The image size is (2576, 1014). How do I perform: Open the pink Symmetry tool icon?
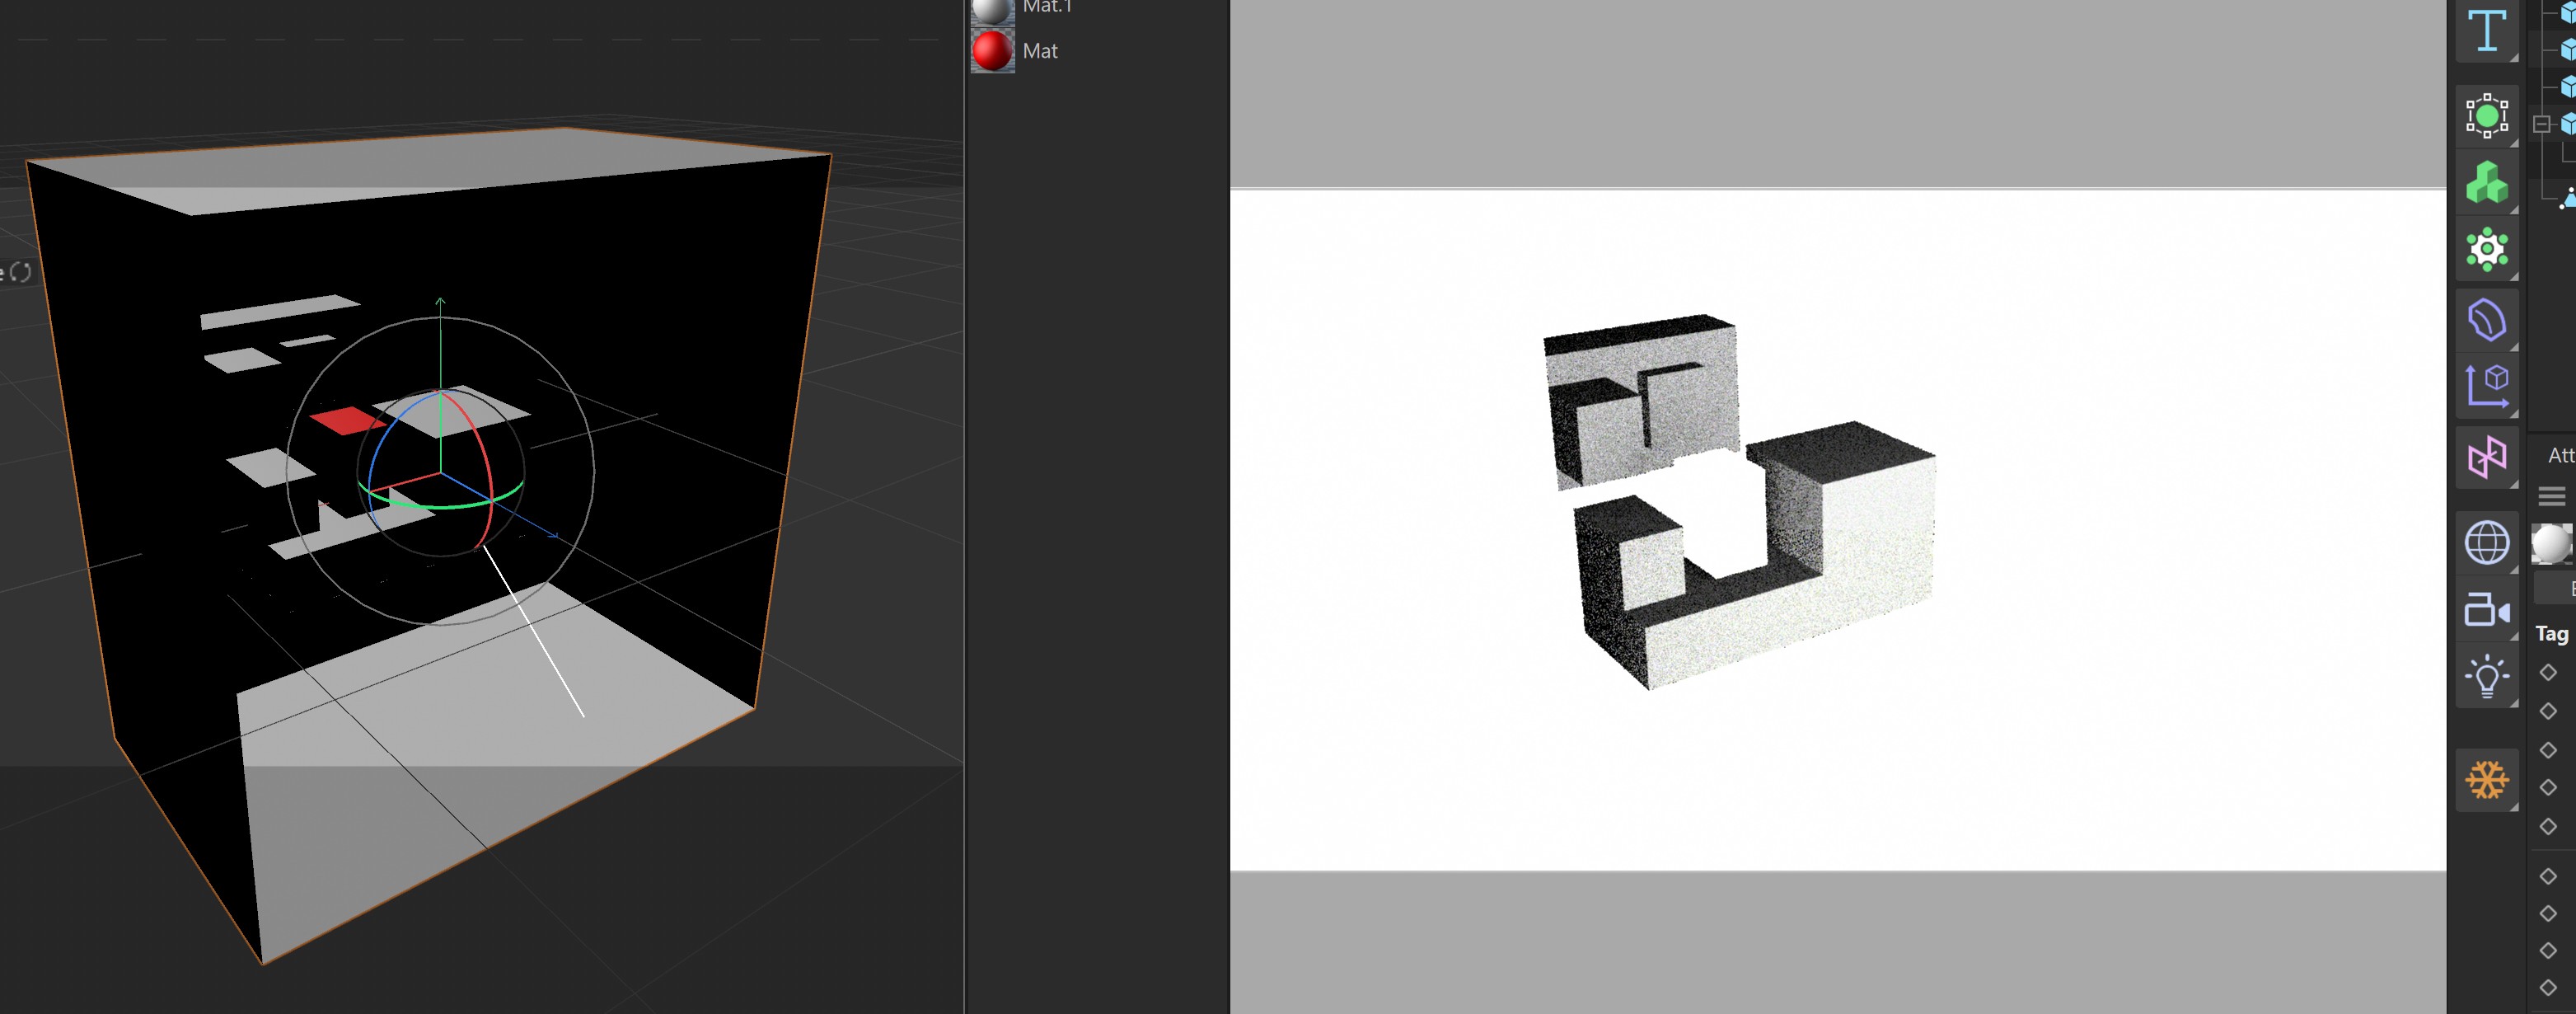click(x=2486, y=458)
